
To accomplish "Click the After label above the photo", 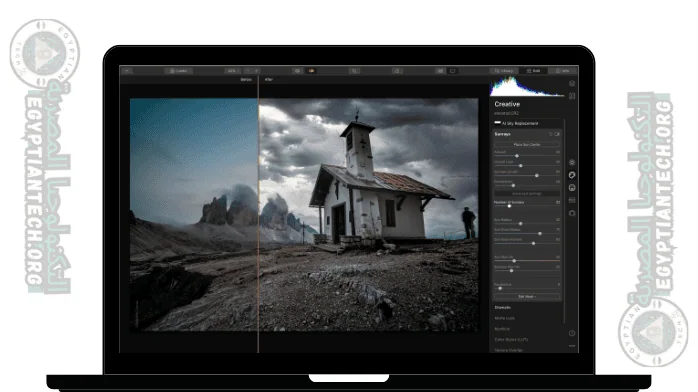I will coord(269,80).
